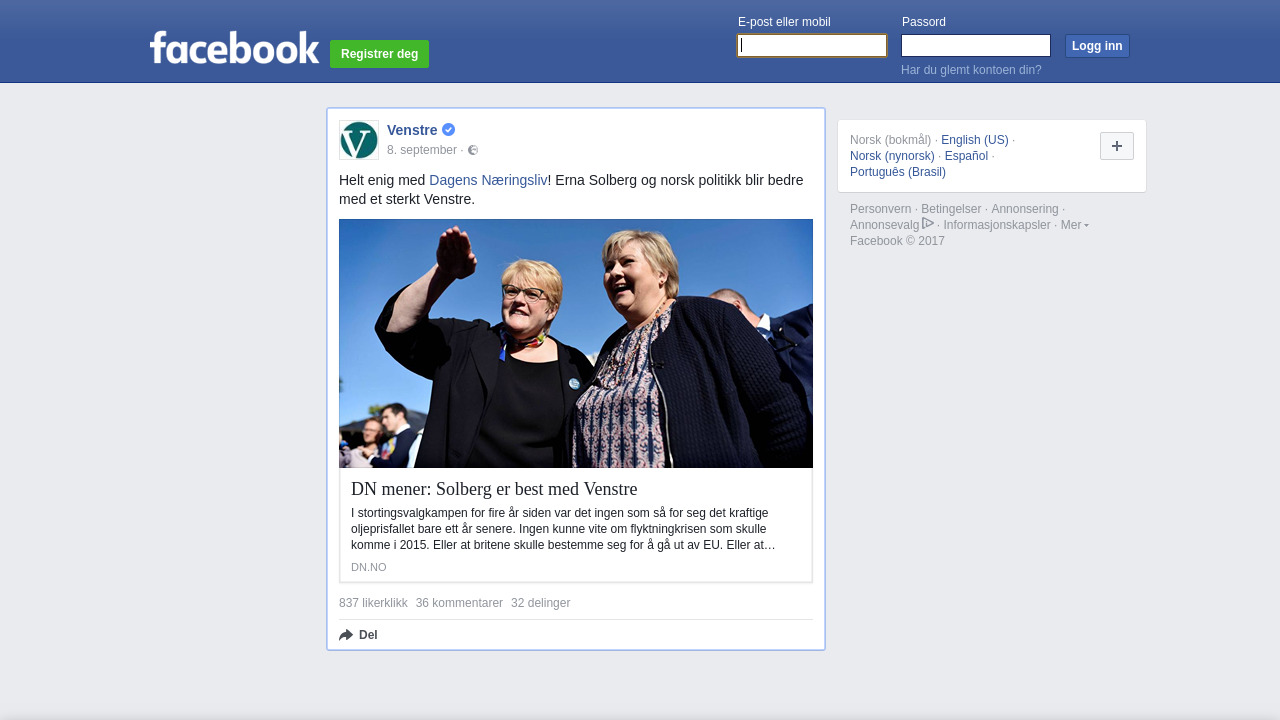The width and height of the screenshot is (1280, 720).
Task: Select Norsk (nynorsk) language
Action: click(x=892, y=156)
